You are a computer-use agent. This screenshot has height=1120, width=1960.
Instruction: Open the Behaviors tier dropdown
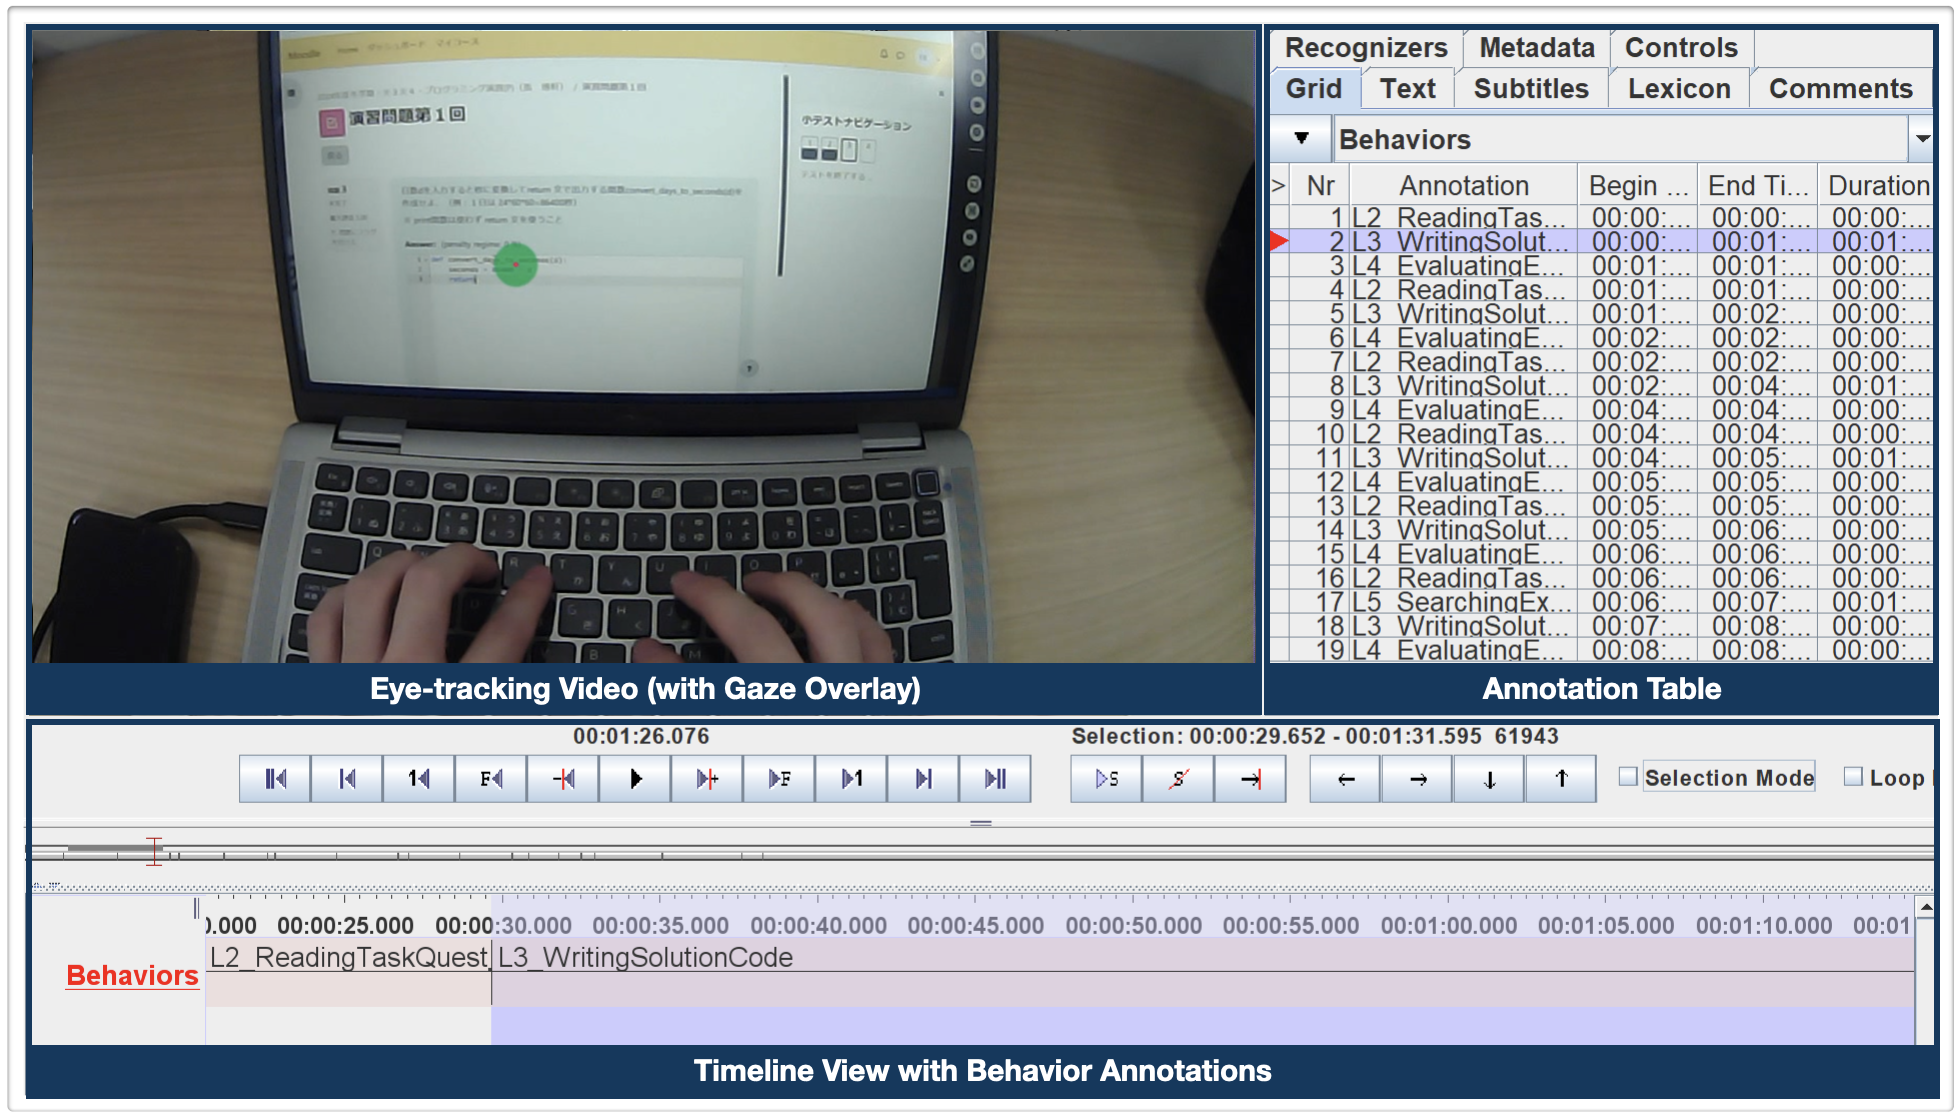pos(1921,139)
